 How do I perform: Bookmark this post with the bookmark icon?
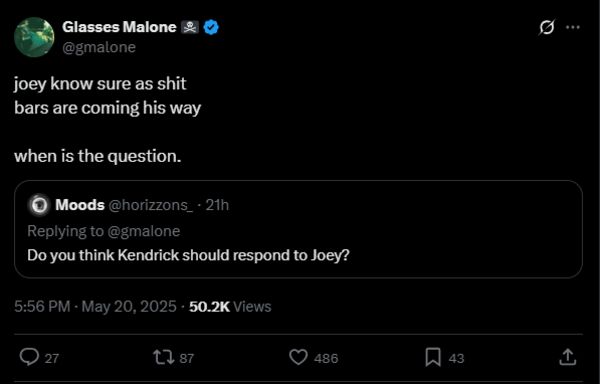[433, 358]
